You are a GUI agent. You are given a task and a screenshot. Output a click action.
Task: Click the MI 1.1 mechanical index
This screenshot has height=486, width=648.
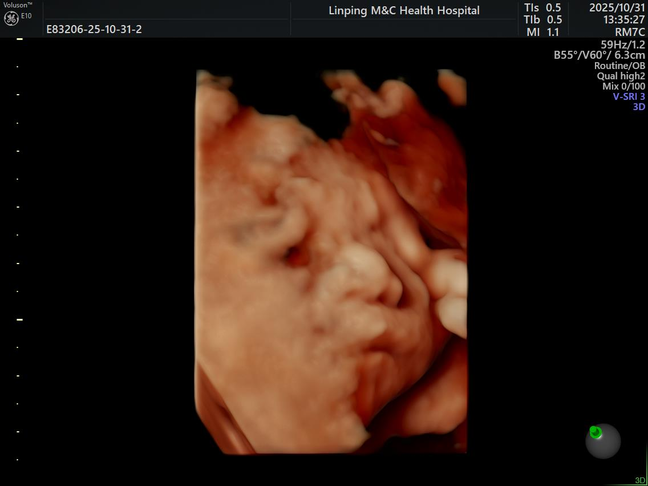click(x=542, y=32)
